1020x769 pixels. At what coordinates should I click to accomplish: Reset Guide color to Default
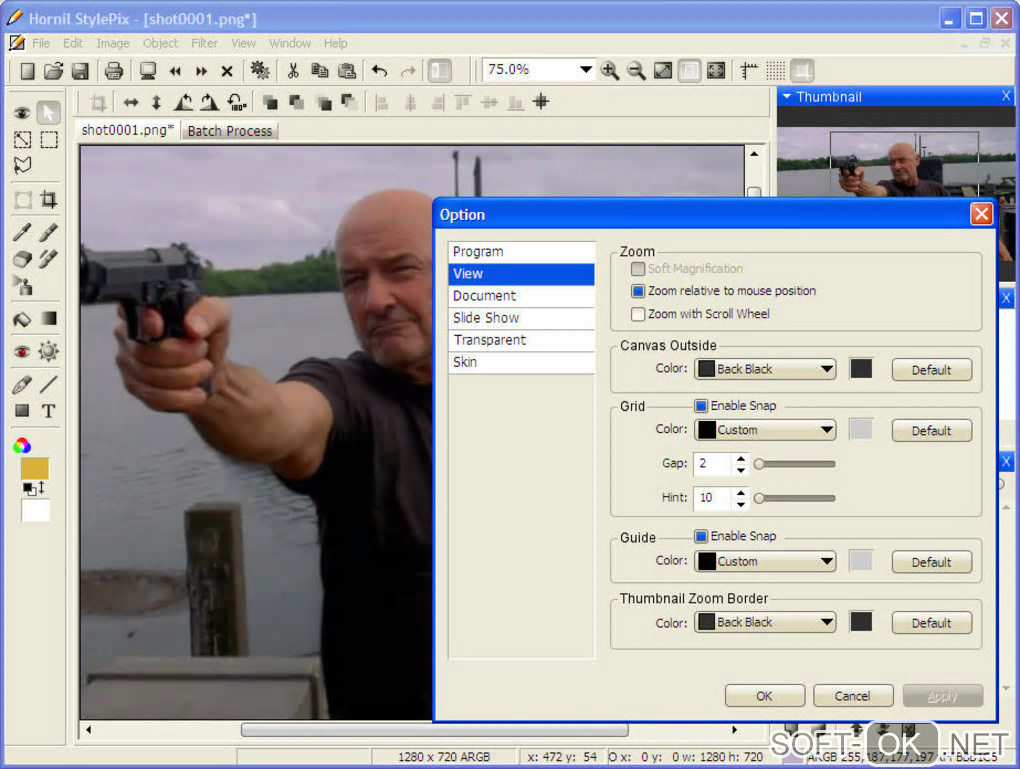point(932,562)
